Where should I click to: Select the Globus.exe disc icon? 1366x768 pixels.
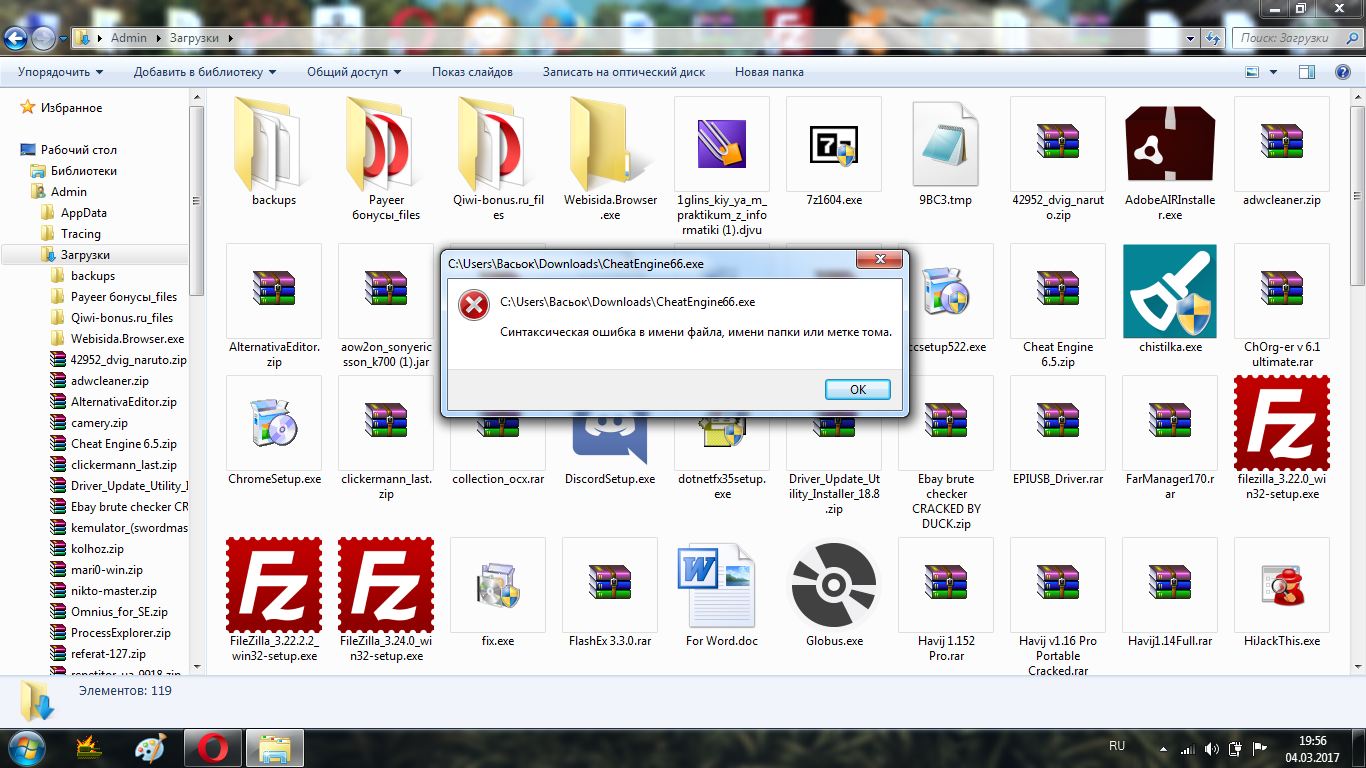point(833,586)
